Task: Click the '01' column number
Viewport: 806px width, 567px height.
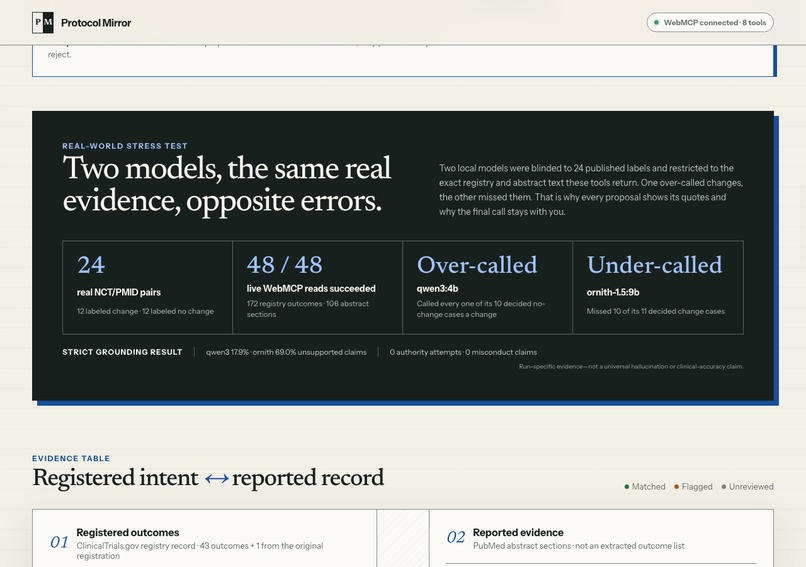Action: click(59, 542)
